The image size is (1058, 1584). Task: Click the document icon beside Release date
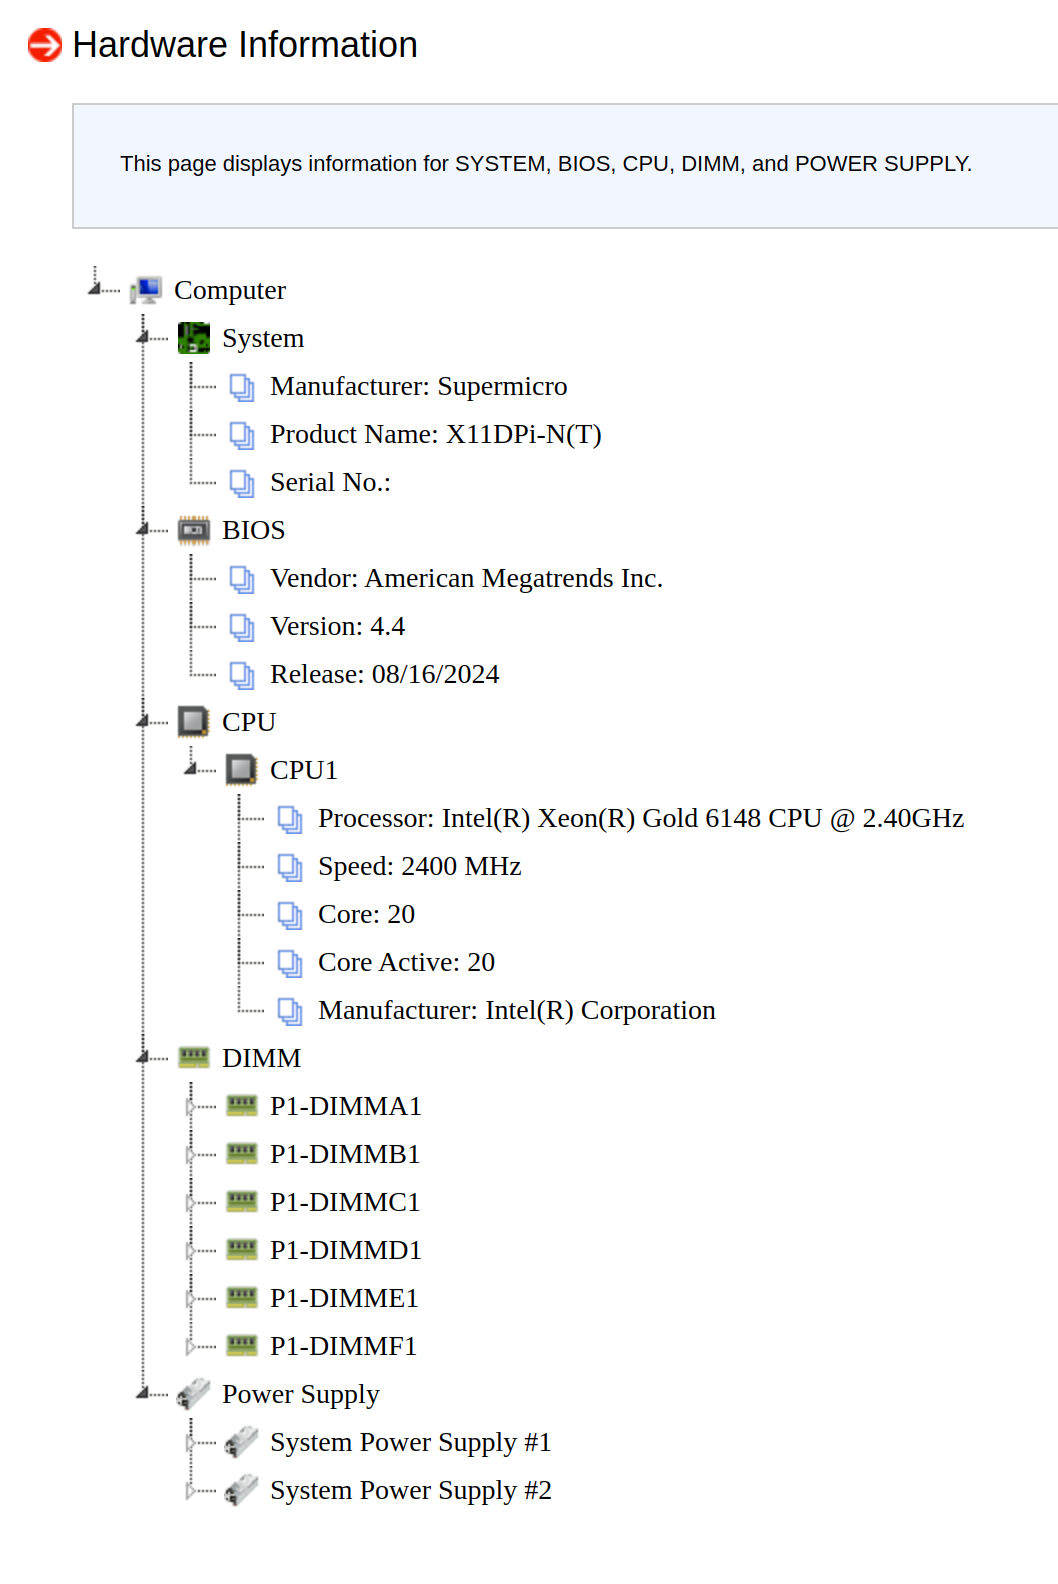click(x=242, y=675)
